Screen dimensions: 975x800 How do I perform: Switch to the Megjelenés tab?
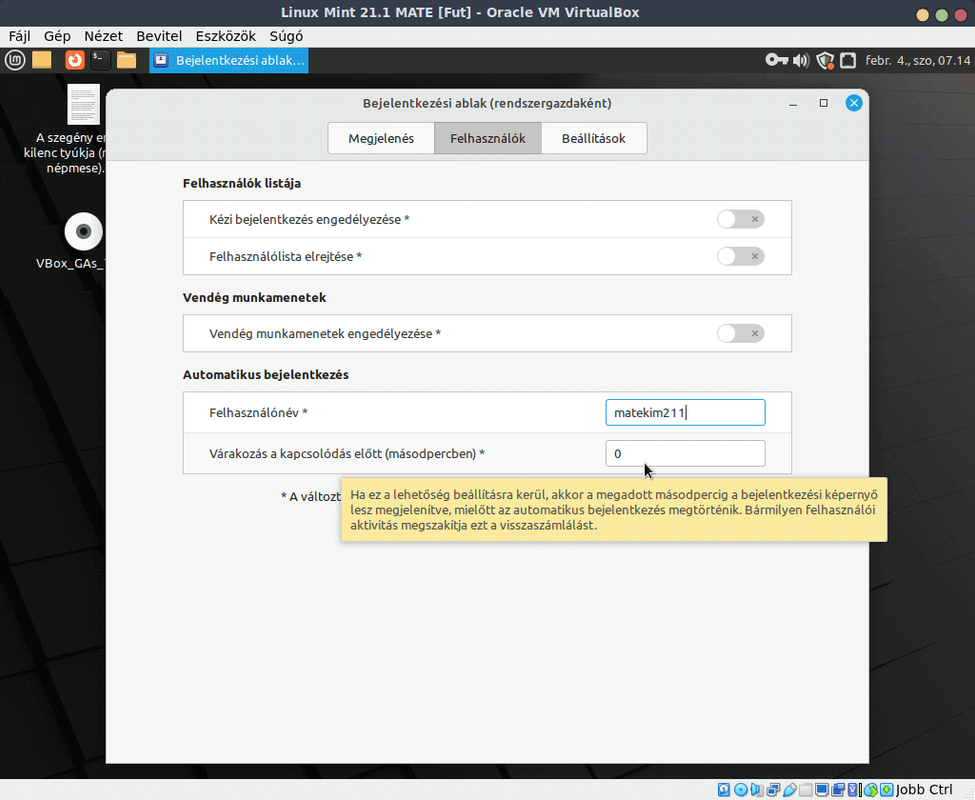click(x=381, y=138)
